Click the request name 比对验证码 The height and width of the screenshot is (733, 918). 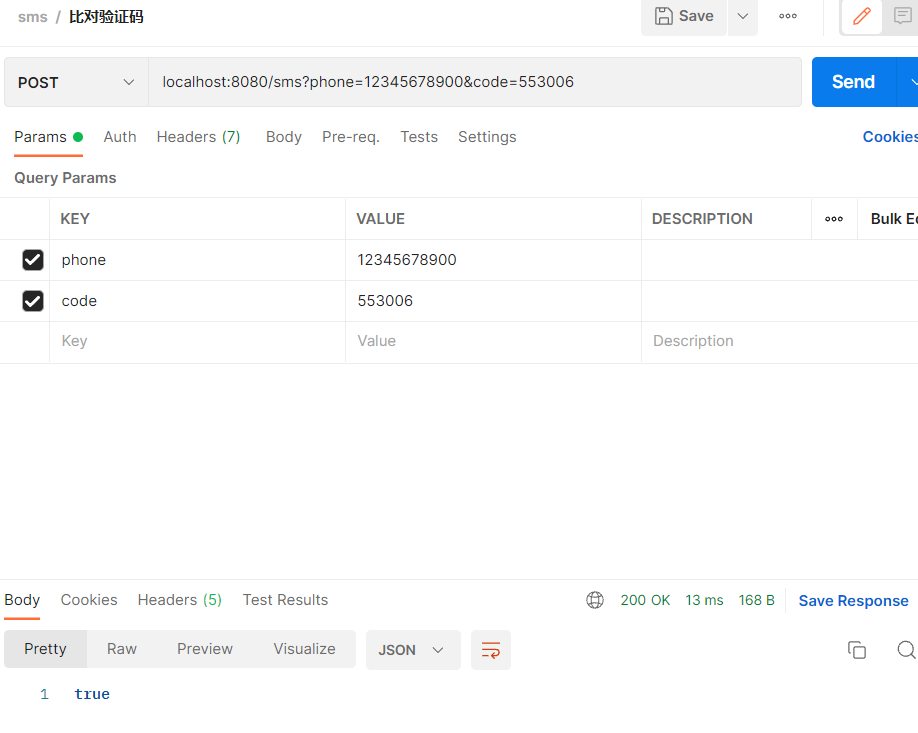pos(106,17)
